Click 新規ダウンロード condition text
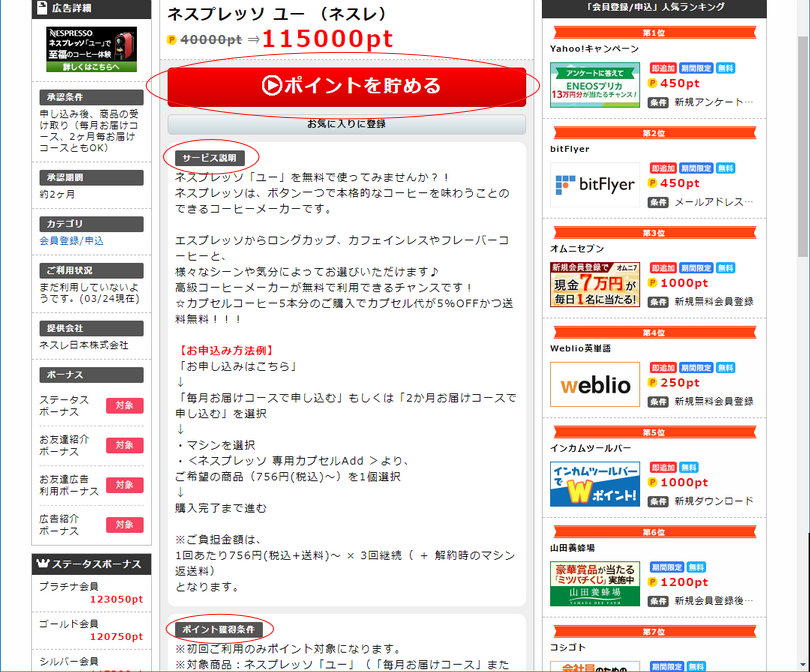This screenshot has width=810, height=672. coord(714,501)
